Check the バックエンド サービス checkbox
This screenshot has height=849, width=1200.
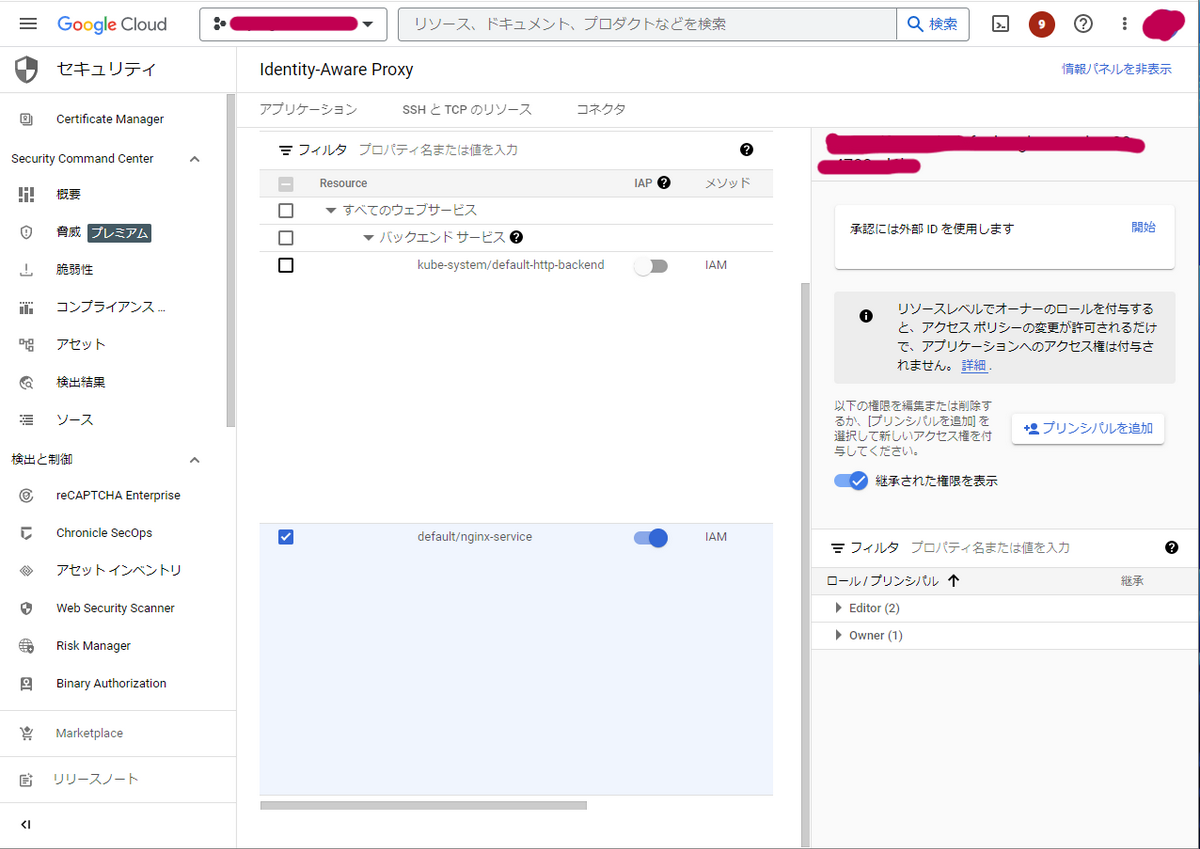tap(286, 238)
